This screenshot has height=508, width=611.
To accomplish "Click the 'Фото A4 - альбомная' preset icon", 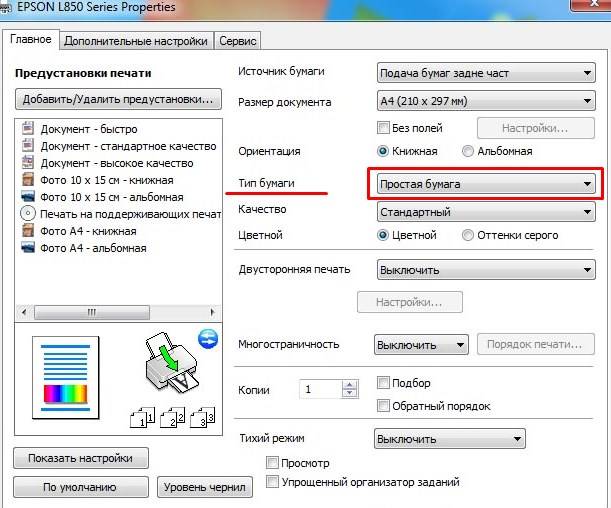I will 29,248.
